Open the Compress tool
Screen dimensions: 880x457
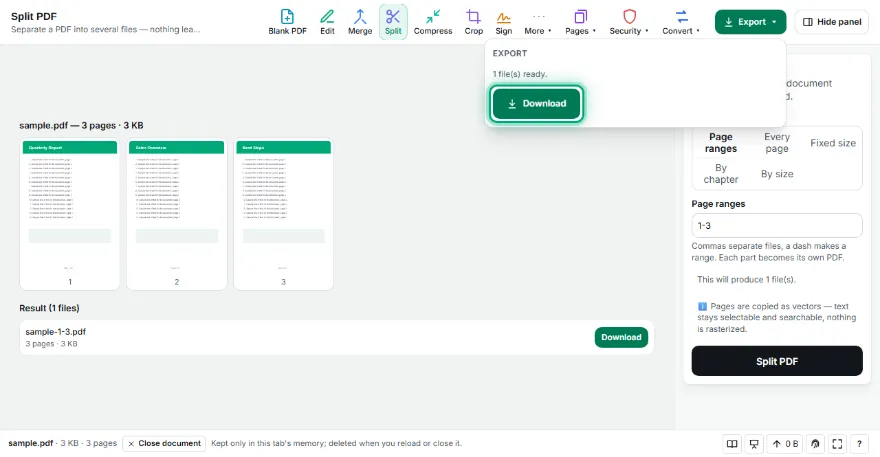pyautogui.click(x=433, y=22)
